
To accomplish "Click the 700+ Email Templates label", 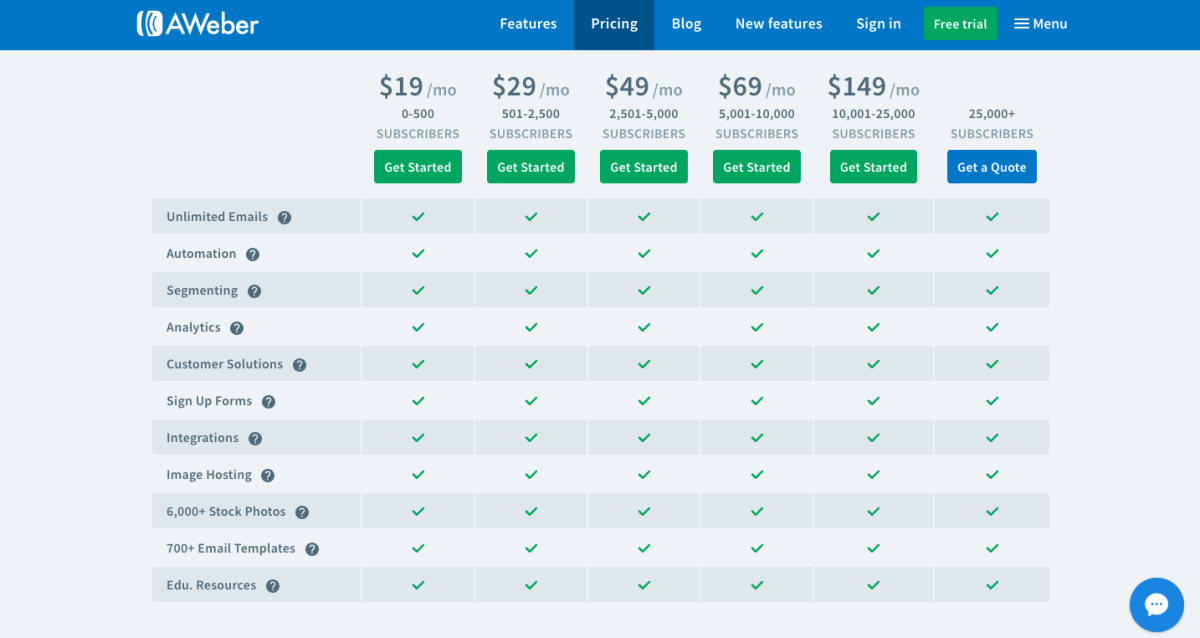I will coord(231,549).
